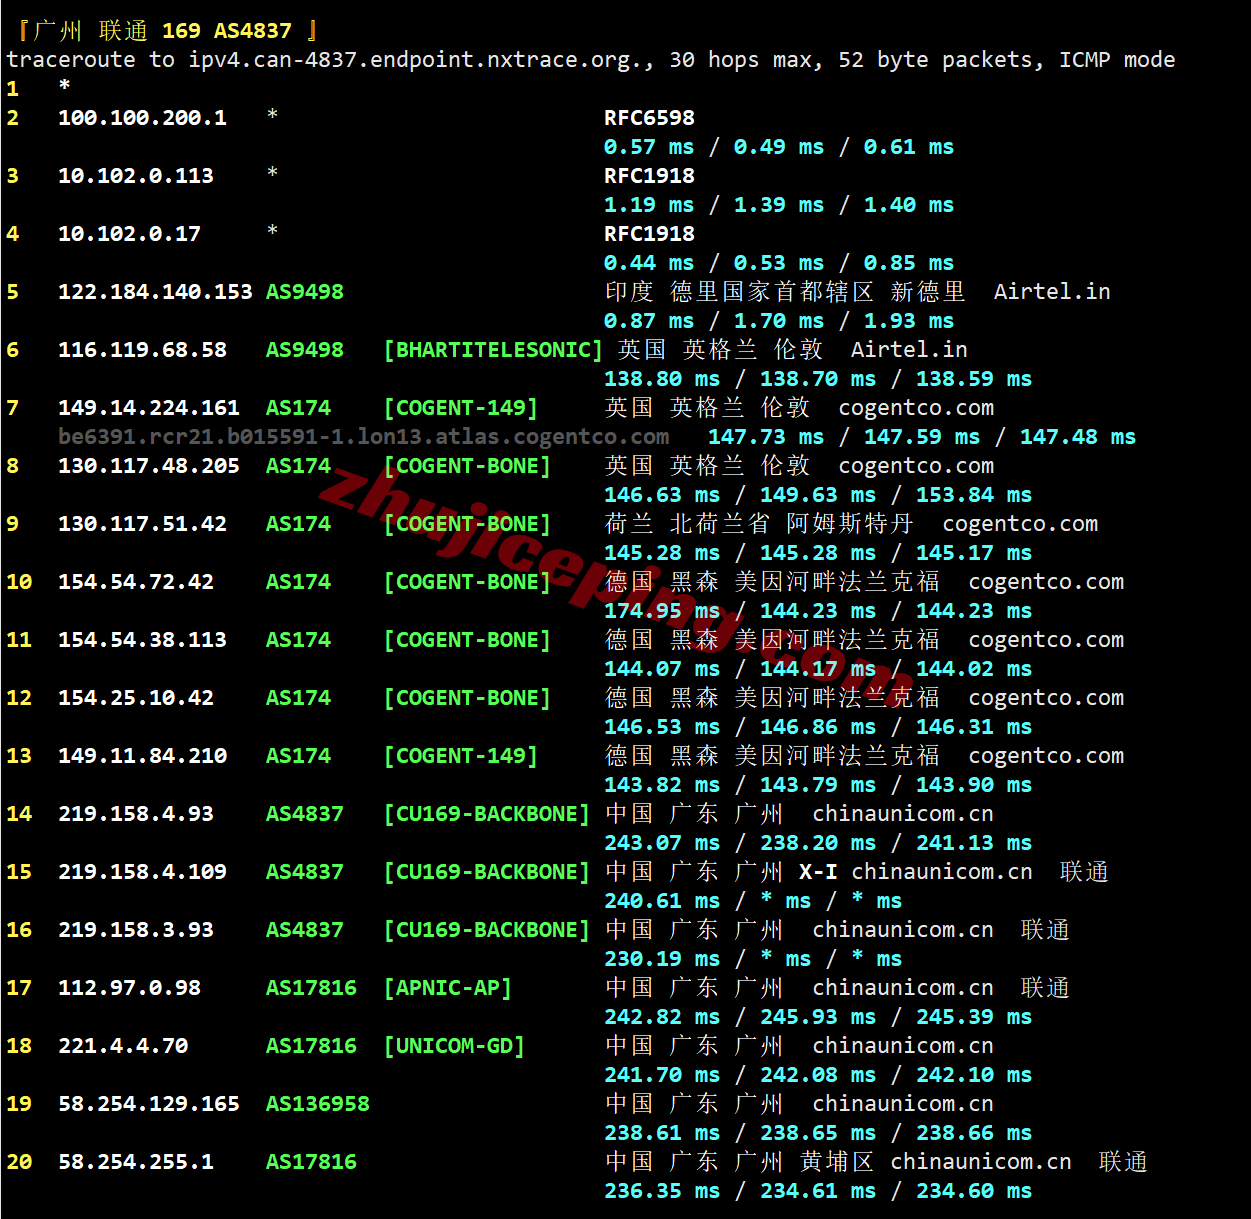The image size is (1251, 1219).
Task: Select the IP address 58.254.255.1
Action: pyautogui.click(x=136, y=1162)
